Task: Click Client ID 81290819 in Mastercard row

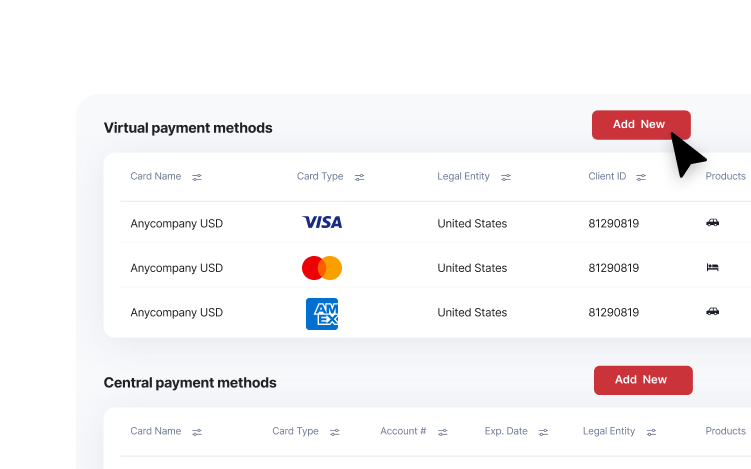Action: tap(614, 268)
